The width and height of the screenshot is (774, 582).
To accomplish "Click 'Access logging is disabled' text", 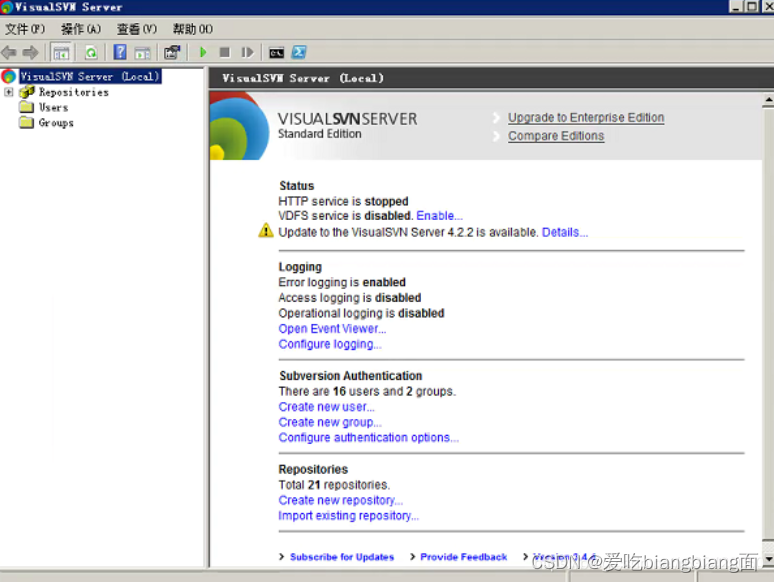I will 349,298.
